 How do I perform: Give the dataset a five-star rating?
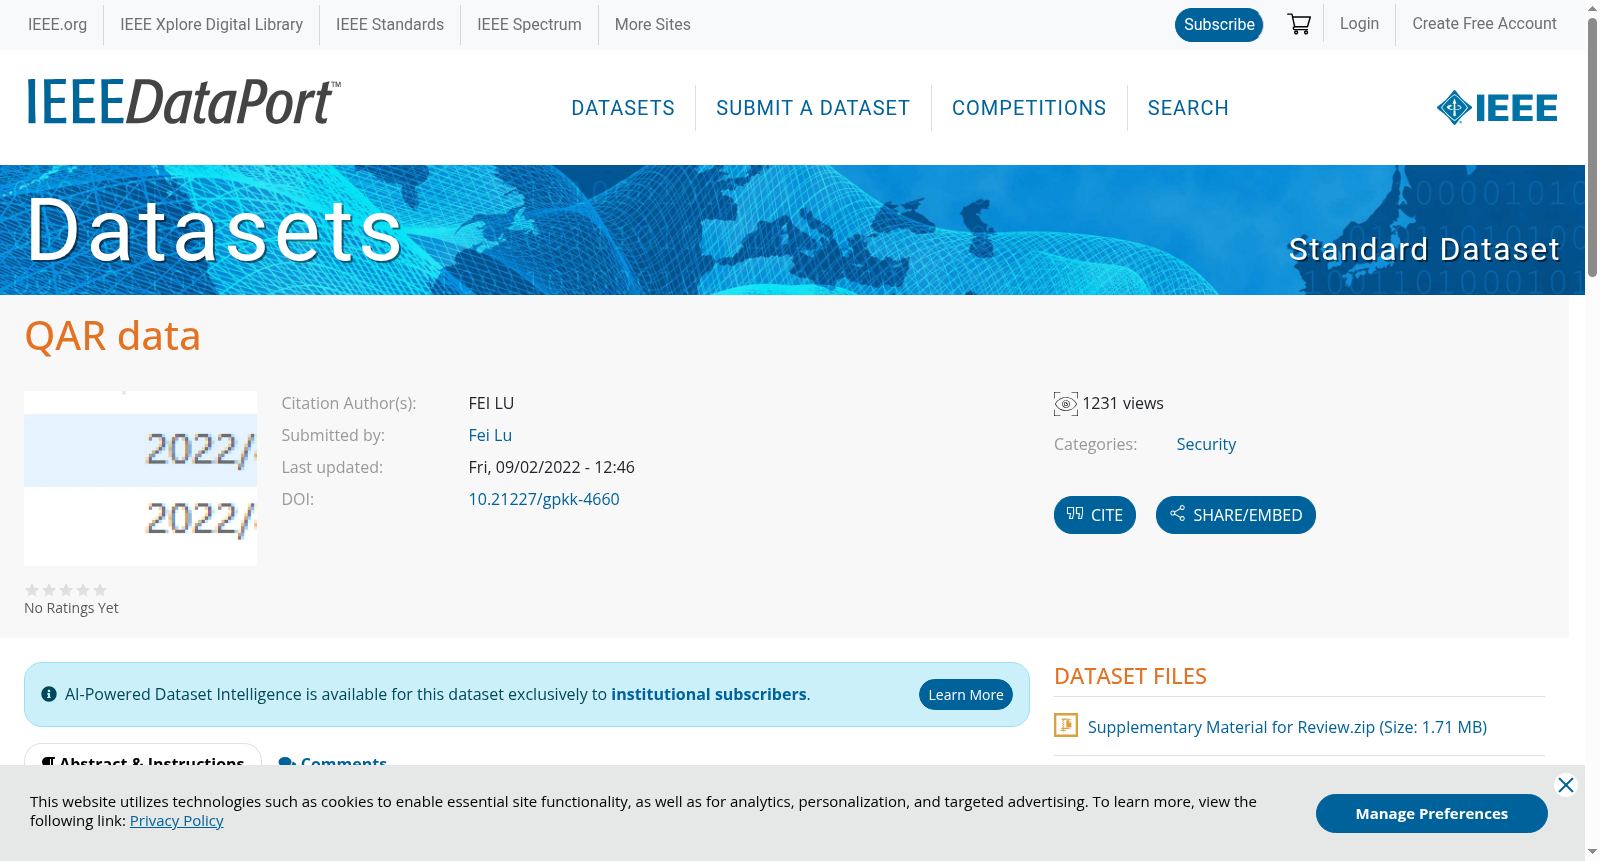(100, 590)
